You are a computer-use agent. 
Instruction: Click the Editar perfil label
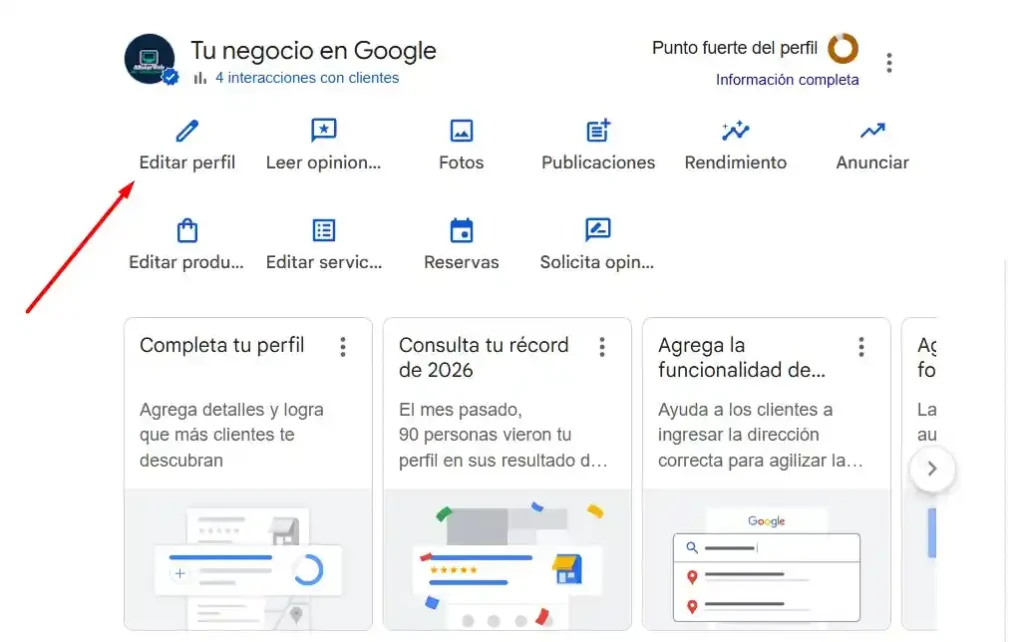[187, 163]
